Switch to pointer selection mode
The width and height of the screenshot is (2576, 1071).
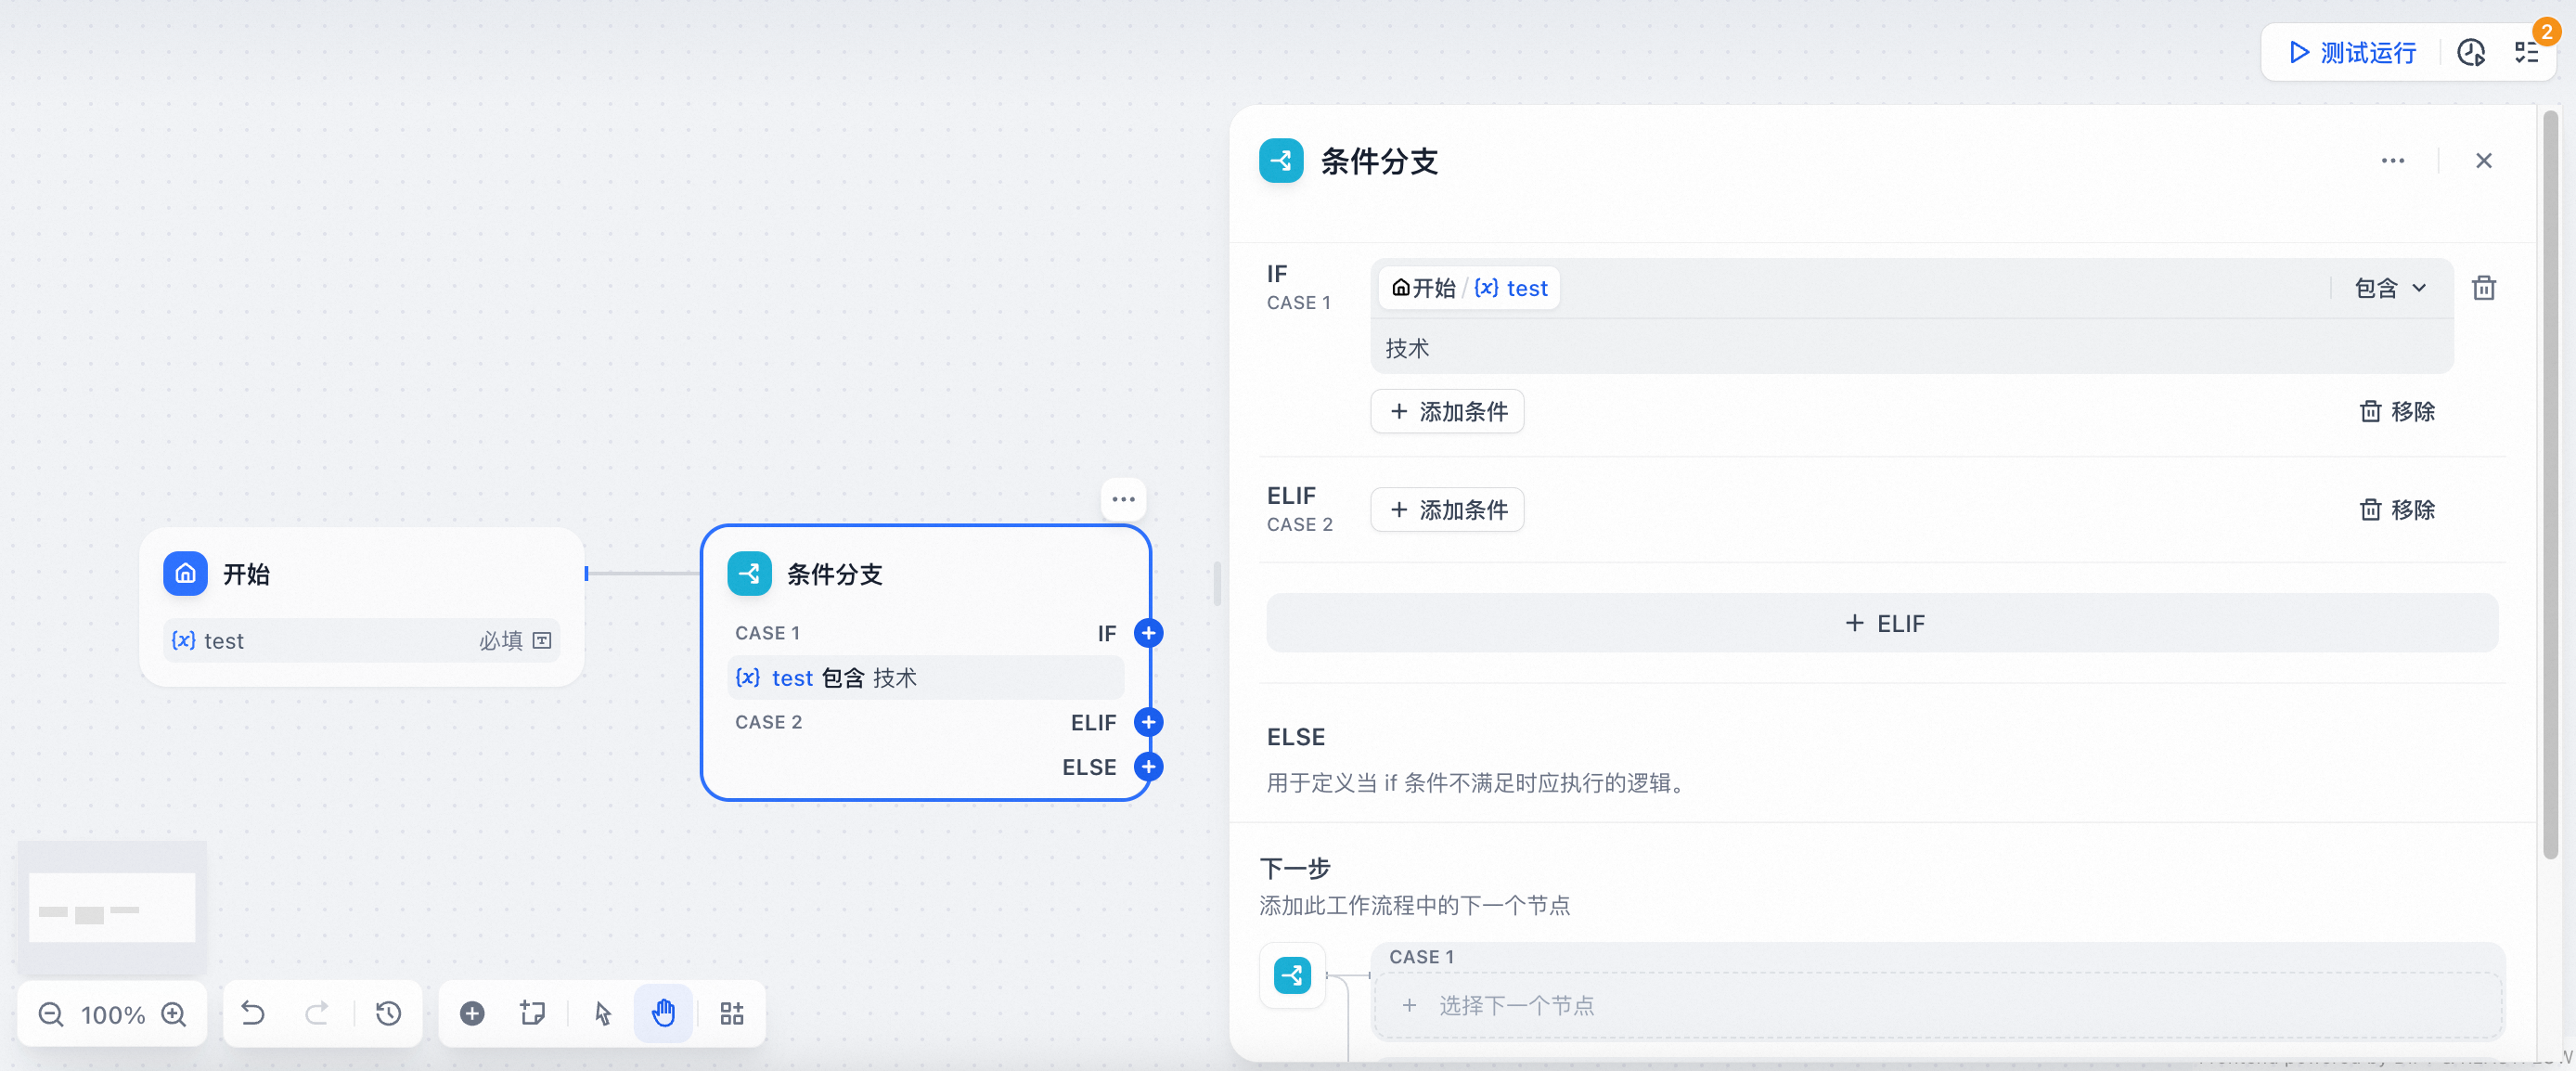[x=603, y=1014]
